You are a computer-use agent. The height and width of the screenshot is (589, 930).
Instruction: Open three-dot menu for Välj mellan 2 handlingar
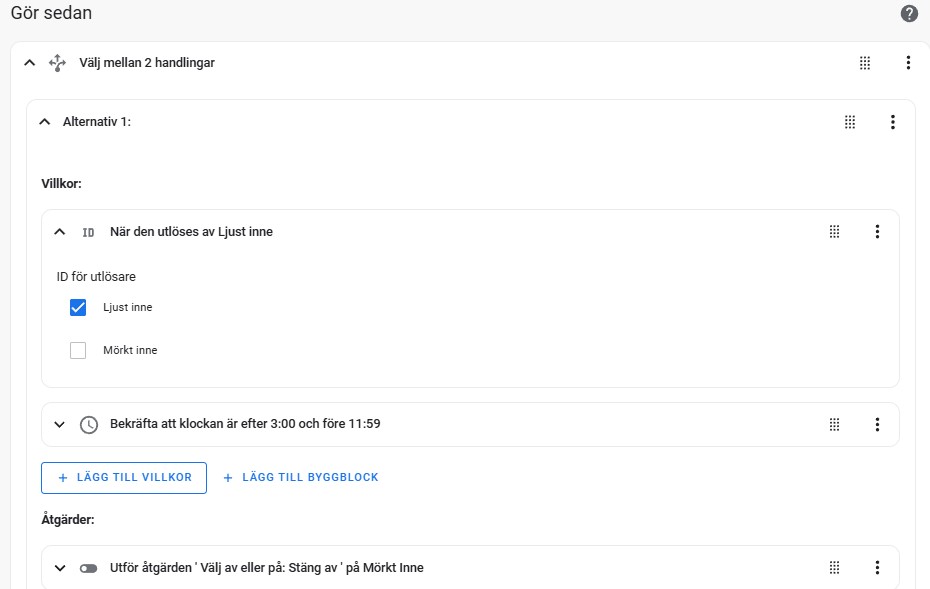tap(908, 62)
